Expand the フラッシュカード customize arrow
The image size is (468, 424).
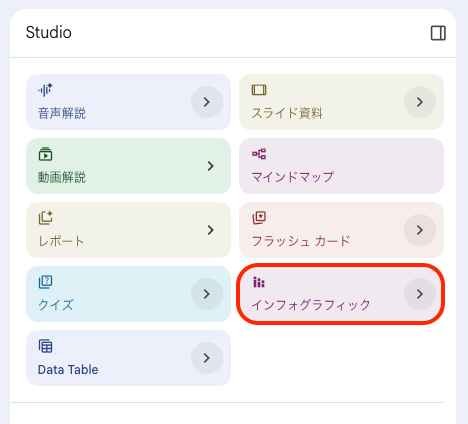click(x=420, y=230)
